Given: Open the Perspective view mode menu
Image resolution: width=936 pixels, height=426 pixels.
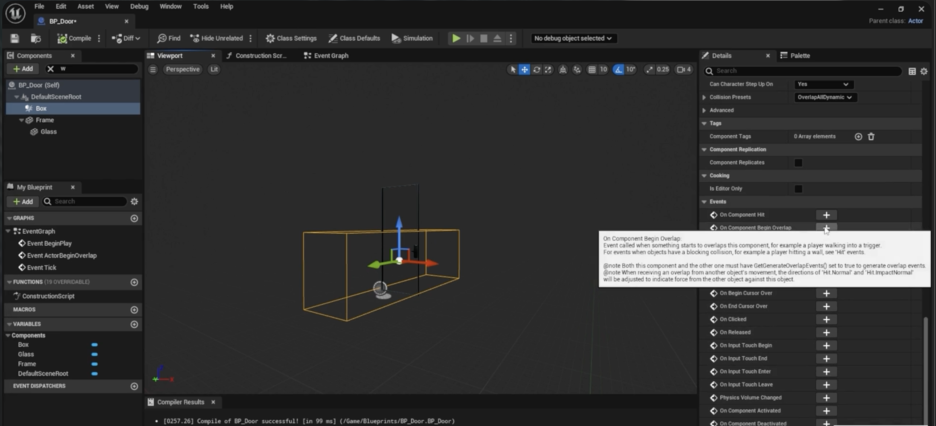Looking at the screenshot, I should click(182, 70).
